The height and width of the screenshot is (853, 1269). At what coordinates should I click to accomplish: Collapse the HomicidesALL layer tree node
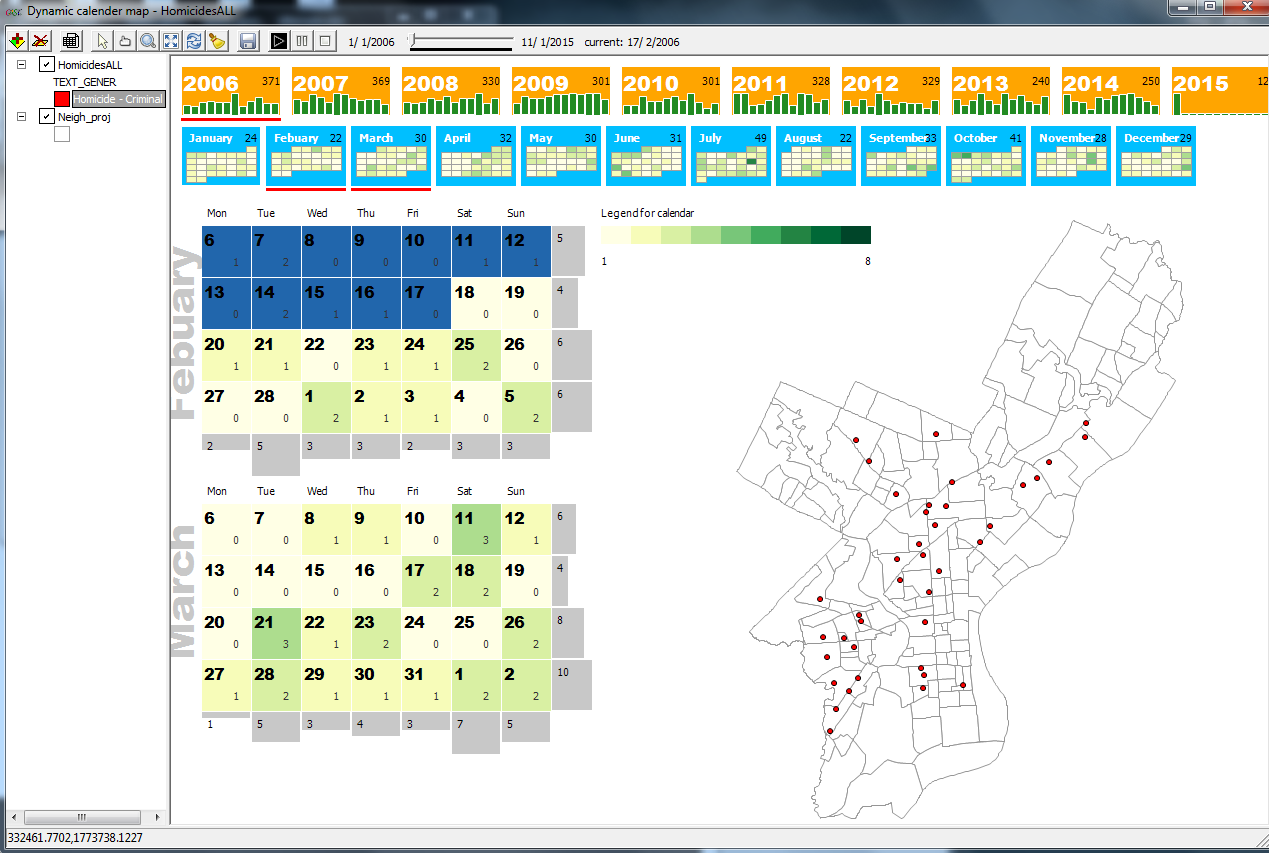click(x=22, y=65)
